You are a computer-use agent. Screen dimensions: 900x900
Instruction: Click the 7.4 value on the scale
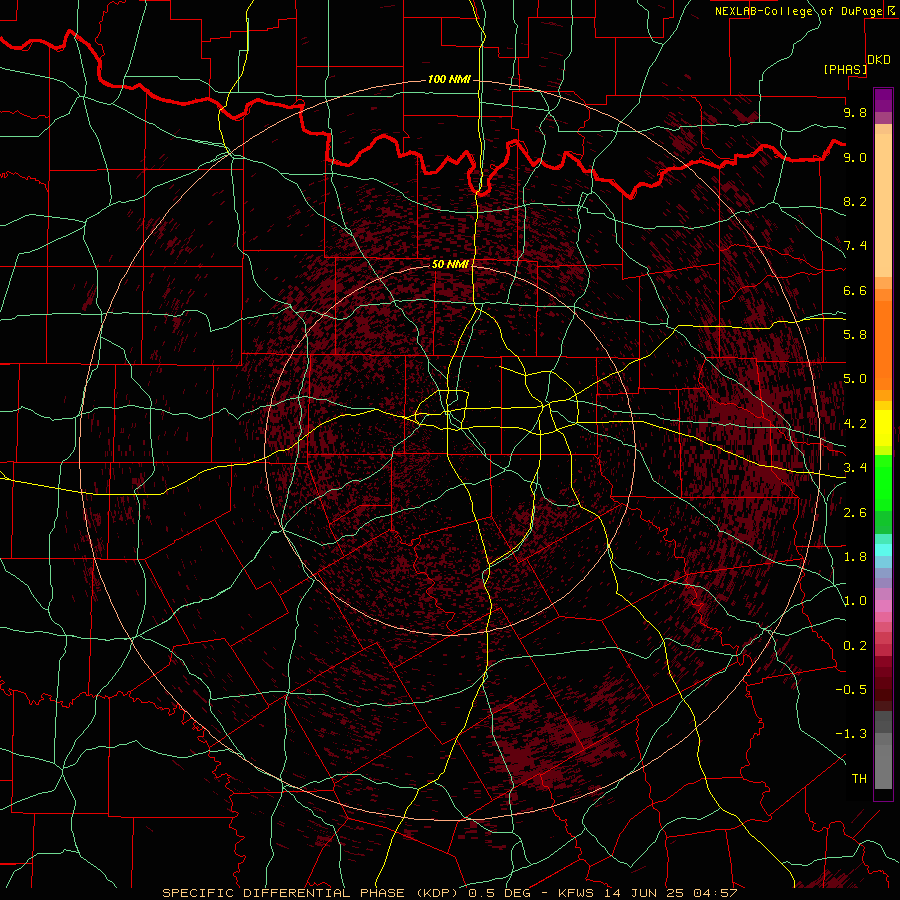point(855,246)
